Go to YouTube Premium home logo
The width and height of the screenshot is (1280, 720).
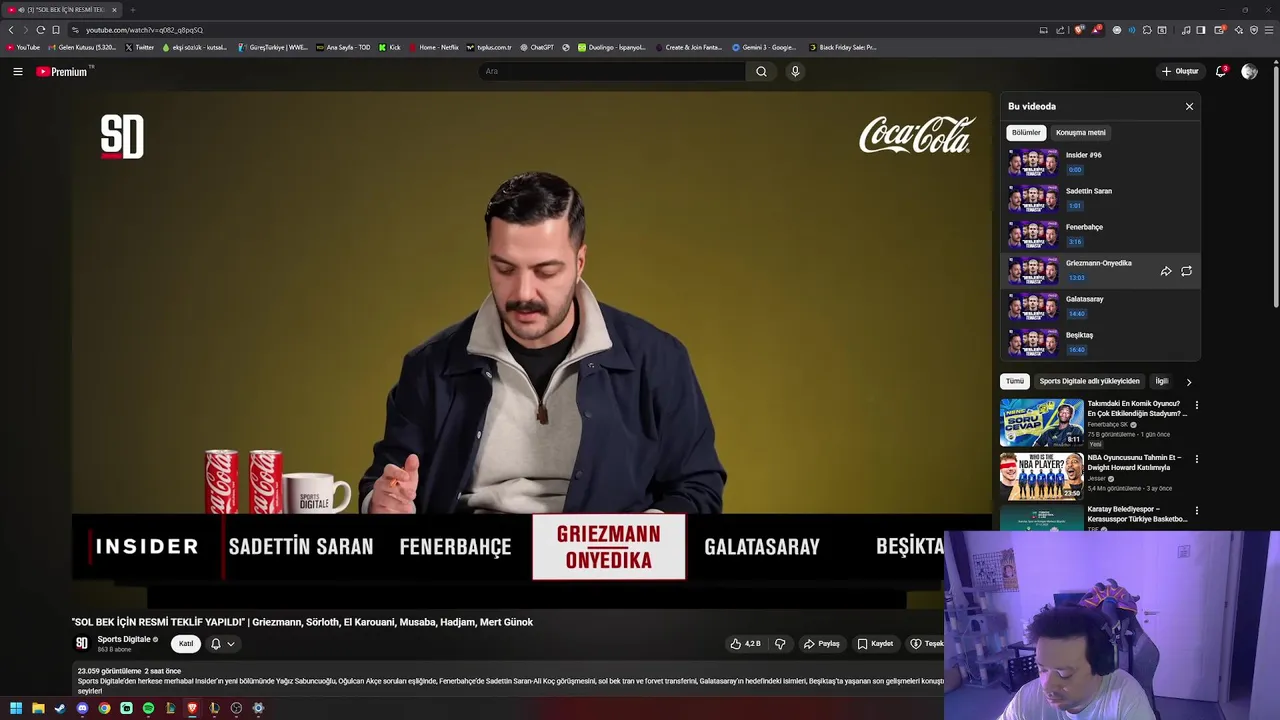pyautogui.click(x=63, y=71)
